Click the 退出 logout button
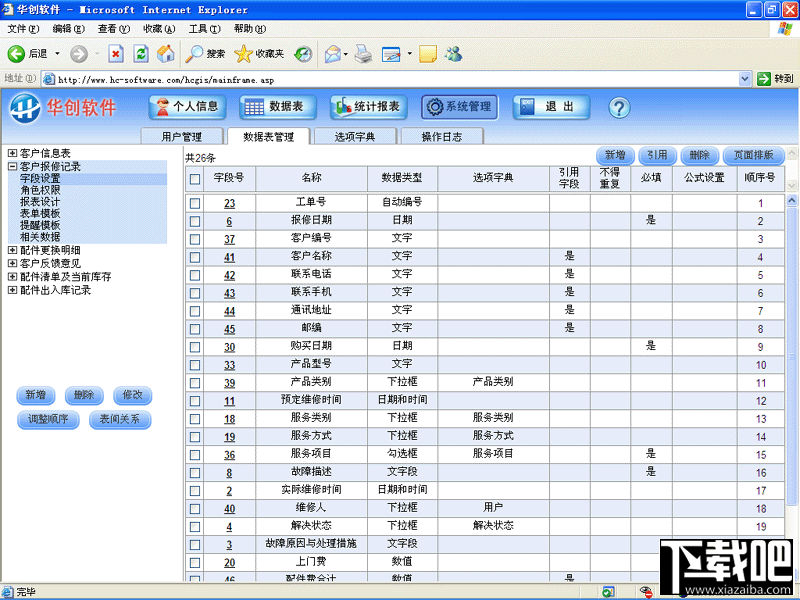 click(x=551, y=107)
